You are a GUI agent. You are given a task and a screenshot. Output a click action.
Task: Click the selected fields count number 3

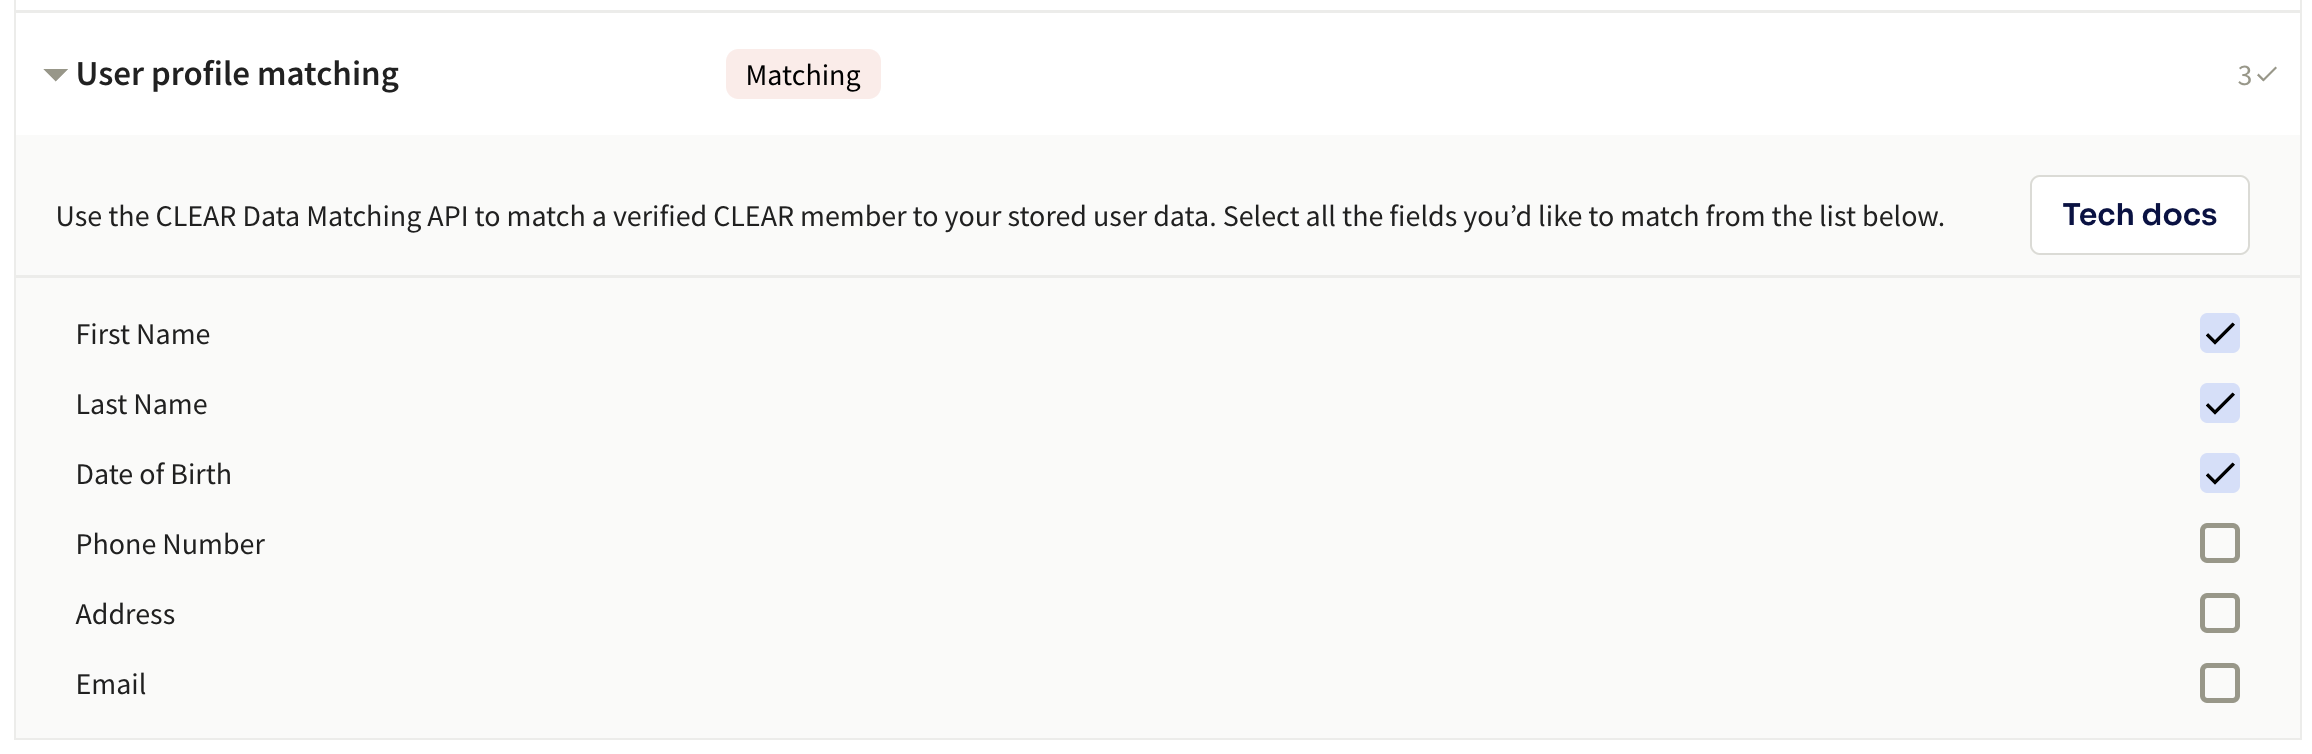(2244, 76)
